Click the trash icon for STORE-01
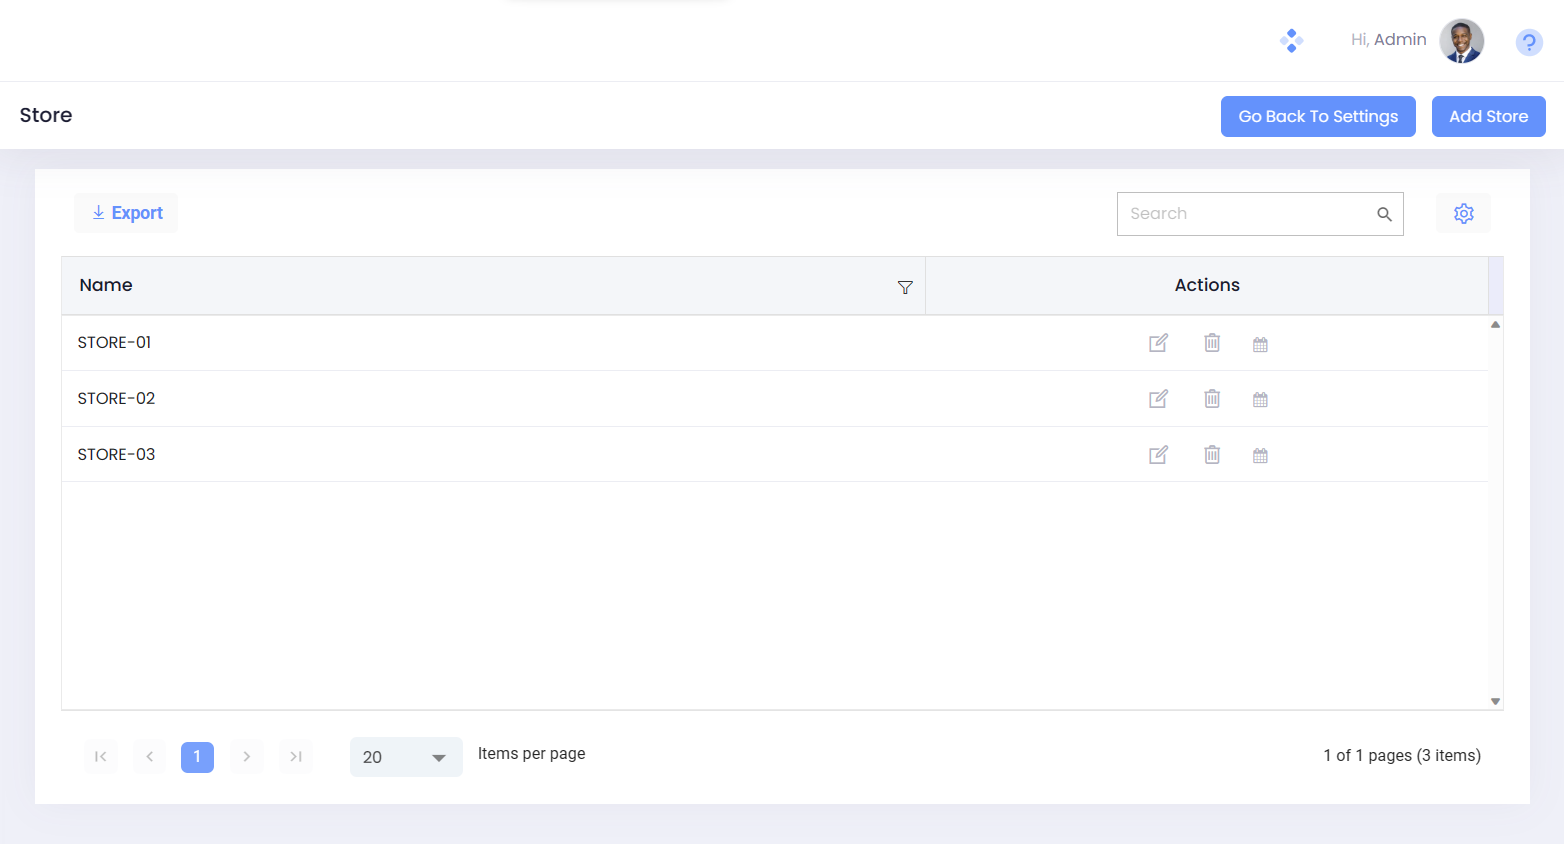The height and width of the screenshot is (844, 1564). point(1211,343)
